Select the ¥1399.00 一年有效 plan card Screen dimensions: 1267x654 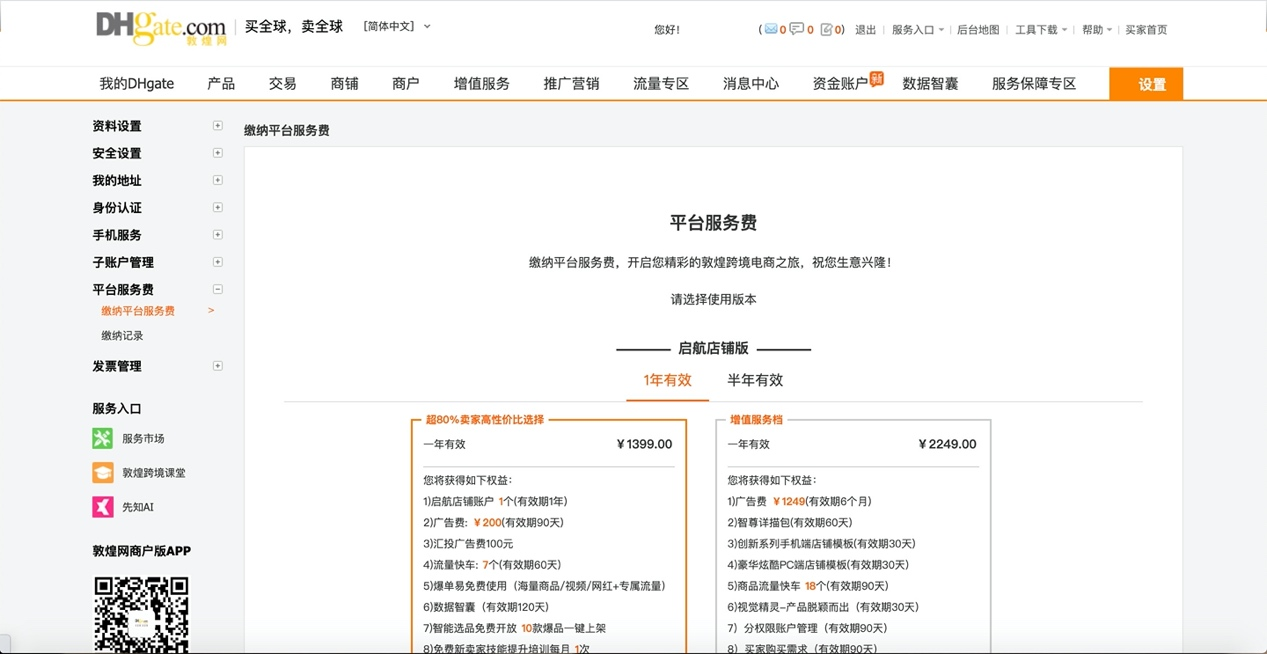[x=549, y=536]
